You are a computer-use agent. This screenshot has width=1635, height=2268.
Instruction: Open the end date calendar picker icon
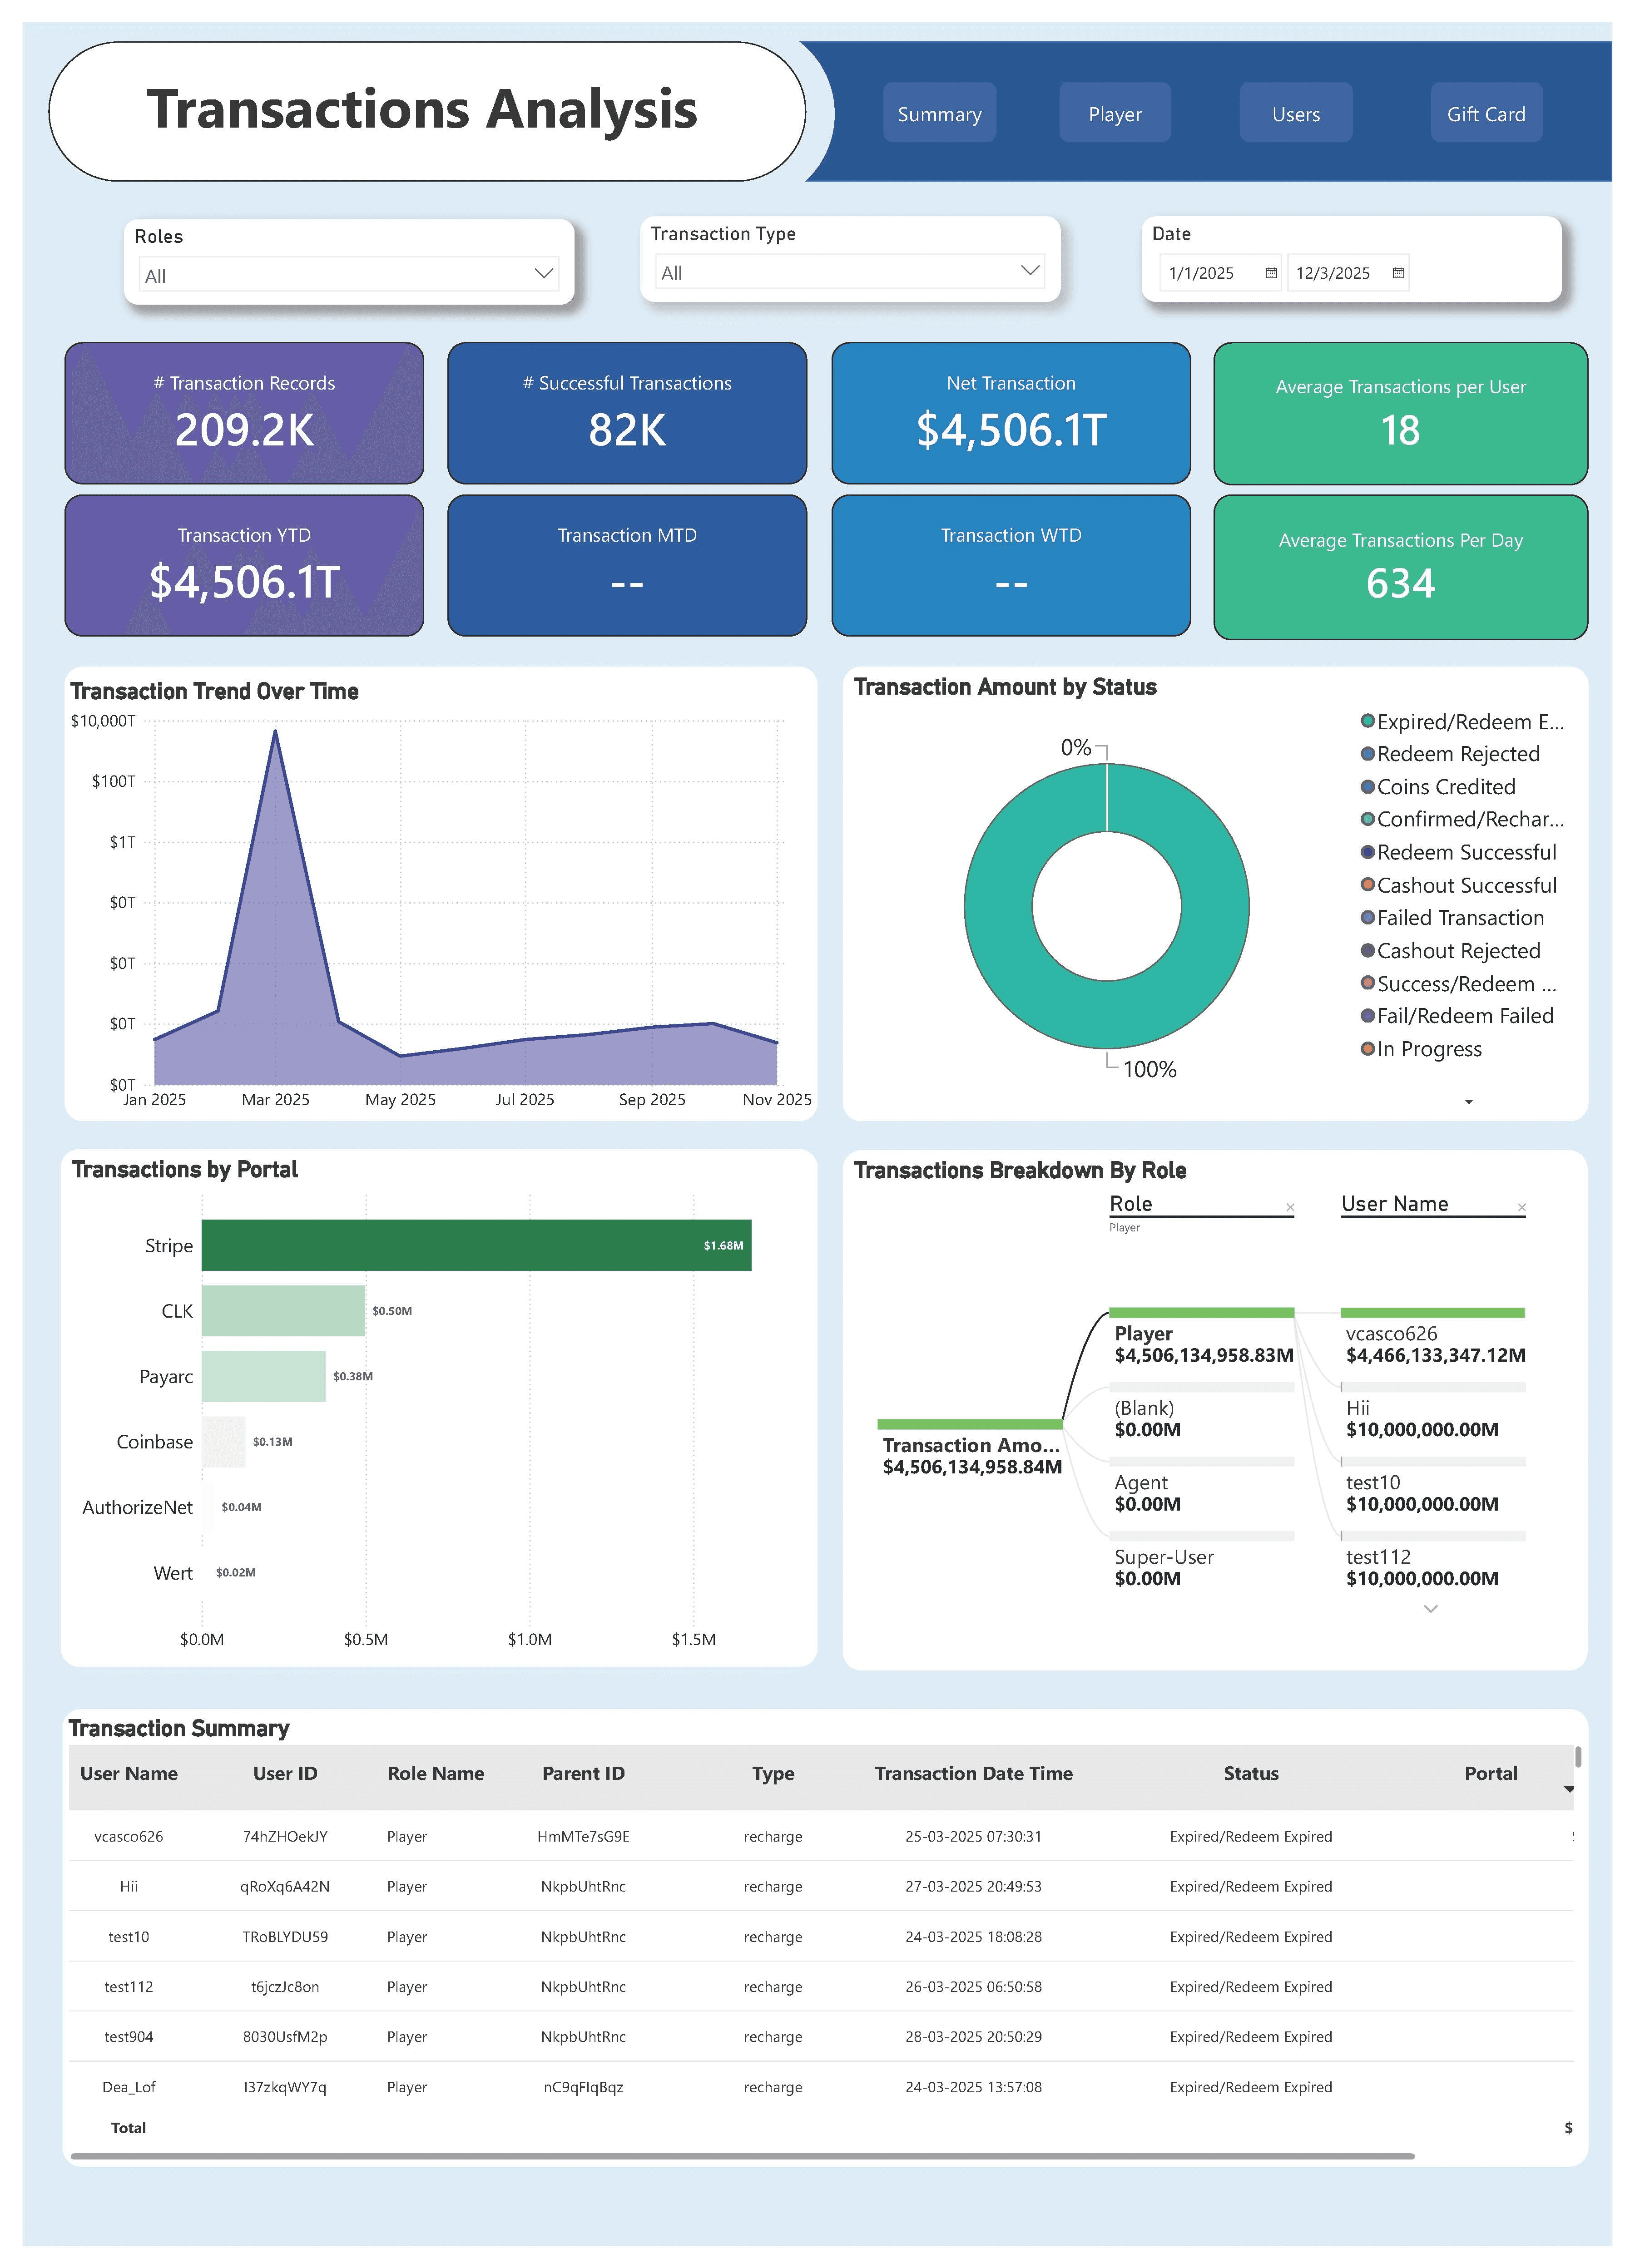(x=1398, y=273)
